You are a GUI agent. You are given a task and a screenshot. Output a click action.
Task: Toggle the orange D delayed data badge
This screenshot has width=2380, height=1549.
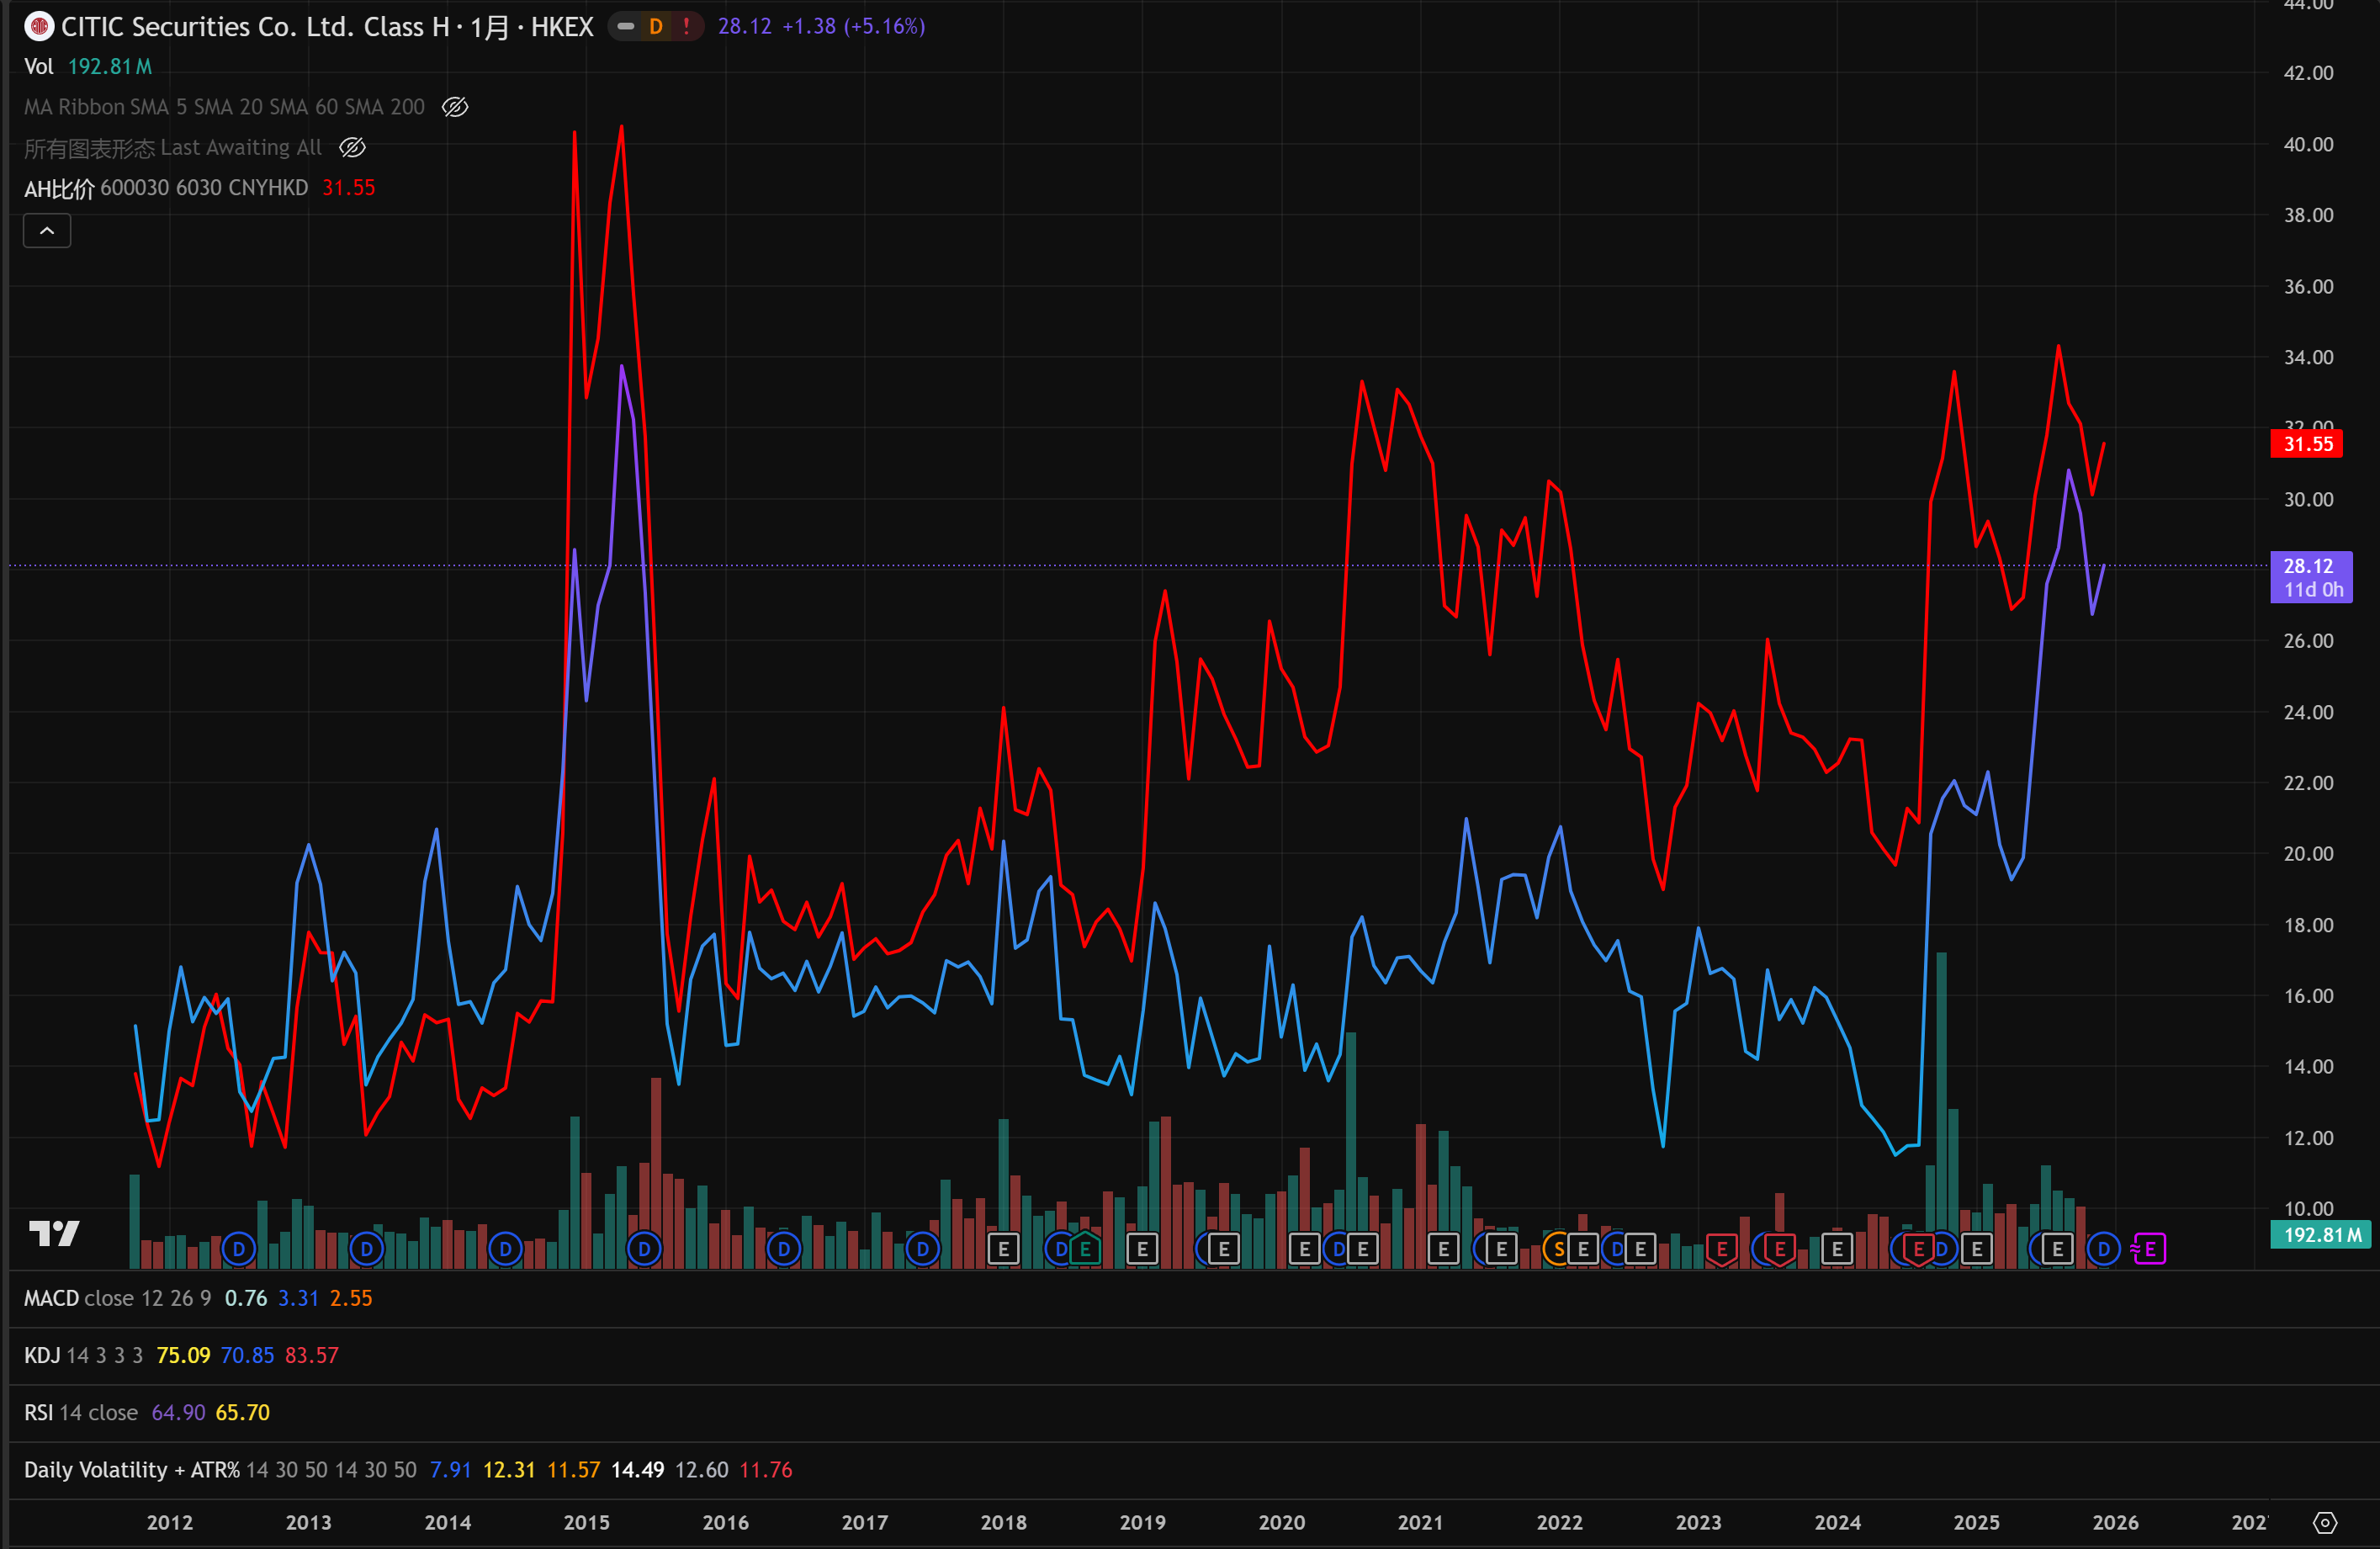656,27
